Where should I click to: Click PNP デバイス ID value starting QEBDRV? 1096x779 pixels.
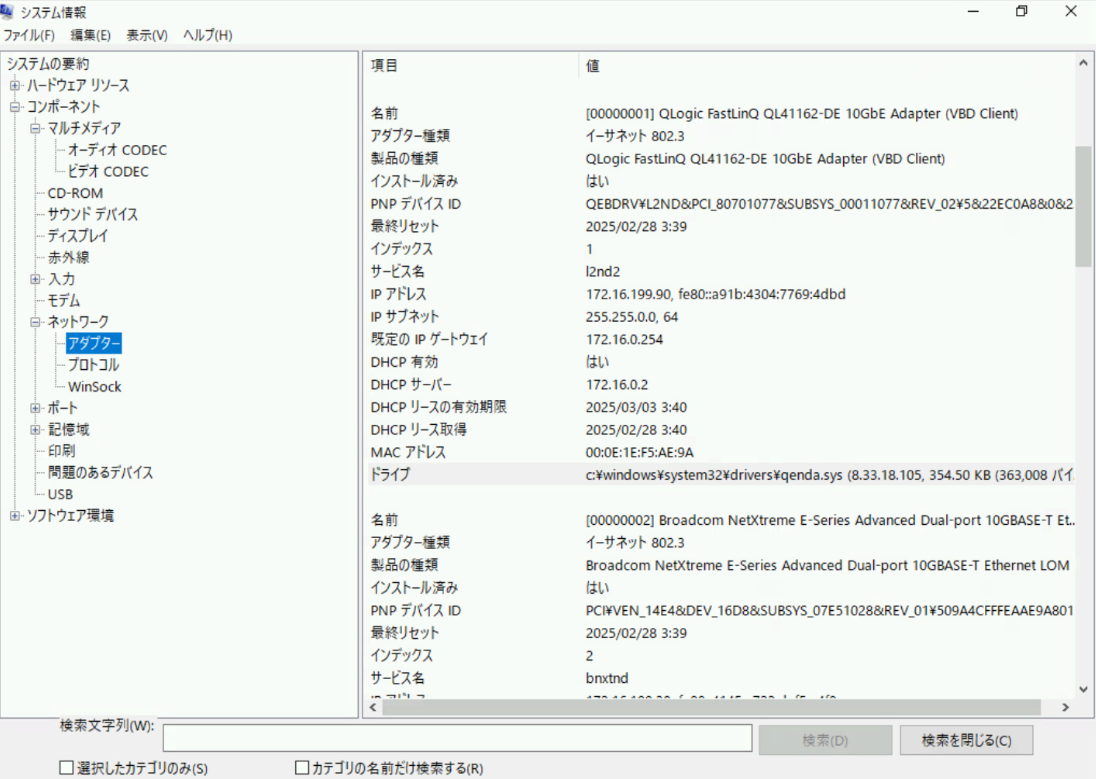pyautogui.click(x=829, y=204)
